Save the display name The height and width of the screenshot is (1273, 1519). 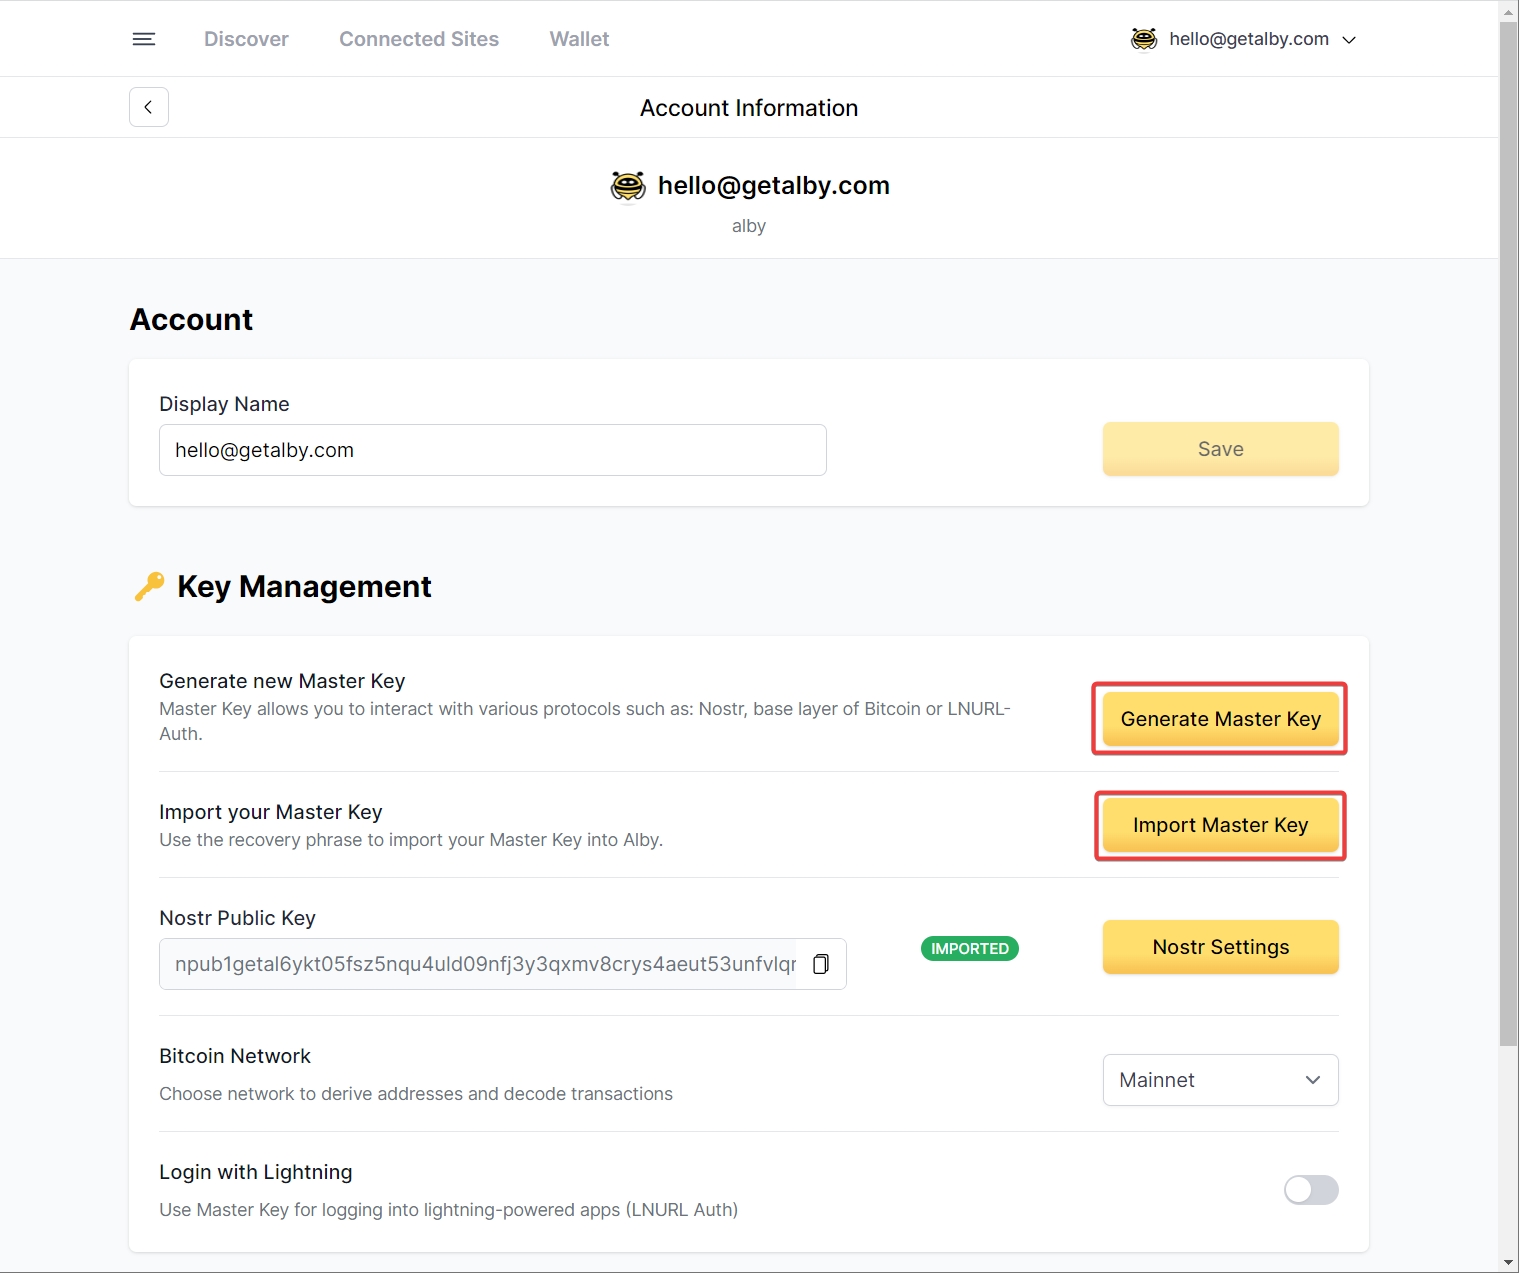click(1220, 449)
